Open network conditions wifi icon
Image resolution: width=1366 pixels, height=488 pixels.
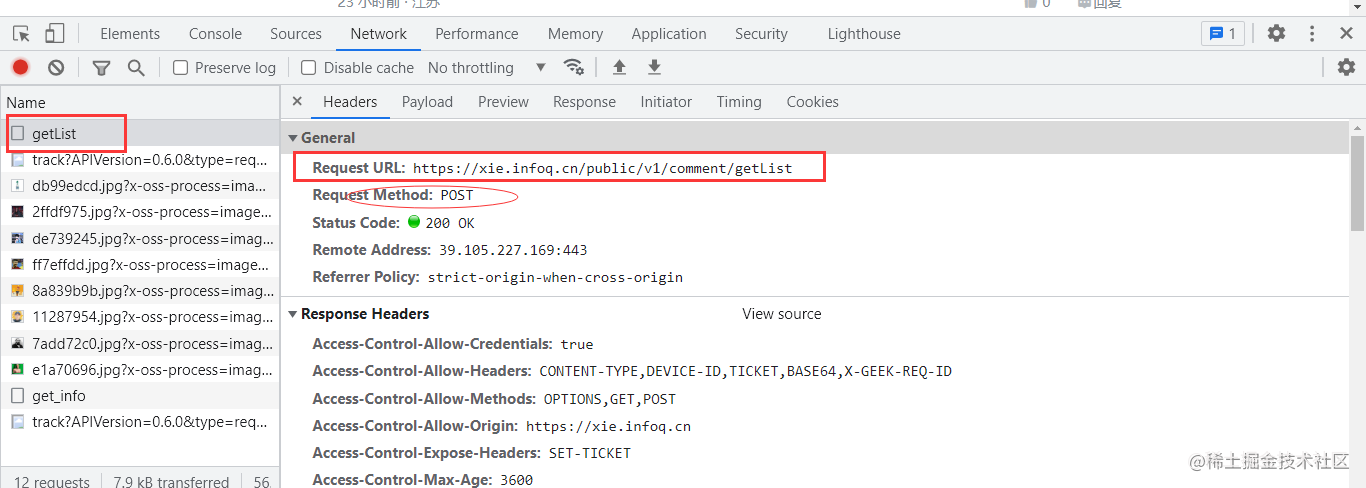click(574, 68)
